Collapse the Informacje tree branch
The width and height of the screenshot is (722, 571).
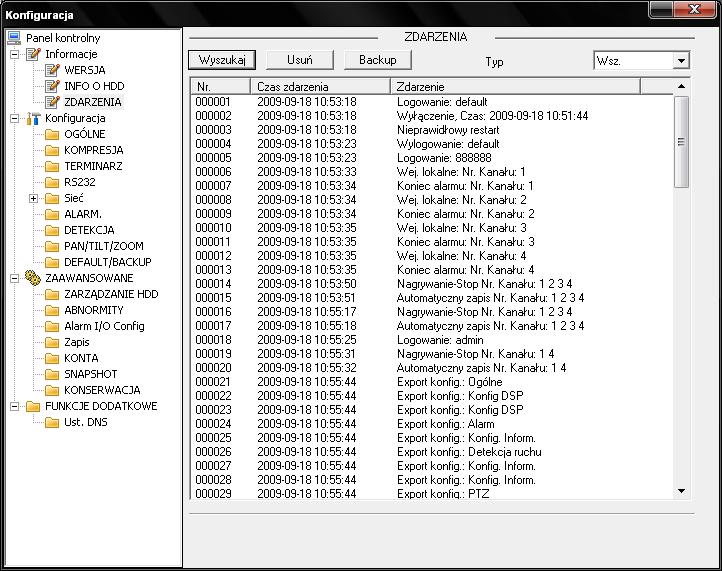pyautogui.click(x=14, y=54)
